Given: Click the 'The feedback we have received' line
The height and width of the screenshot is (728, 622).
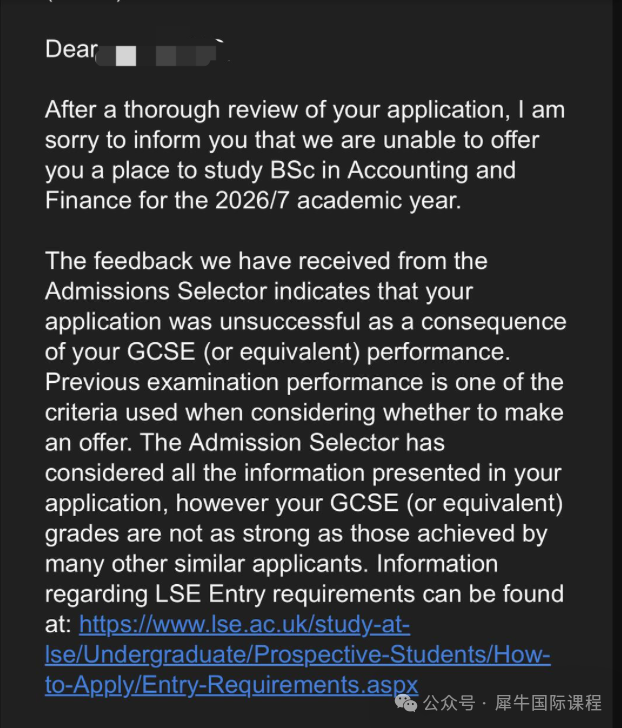Looking at the screenshot, I should click(266, 261).
